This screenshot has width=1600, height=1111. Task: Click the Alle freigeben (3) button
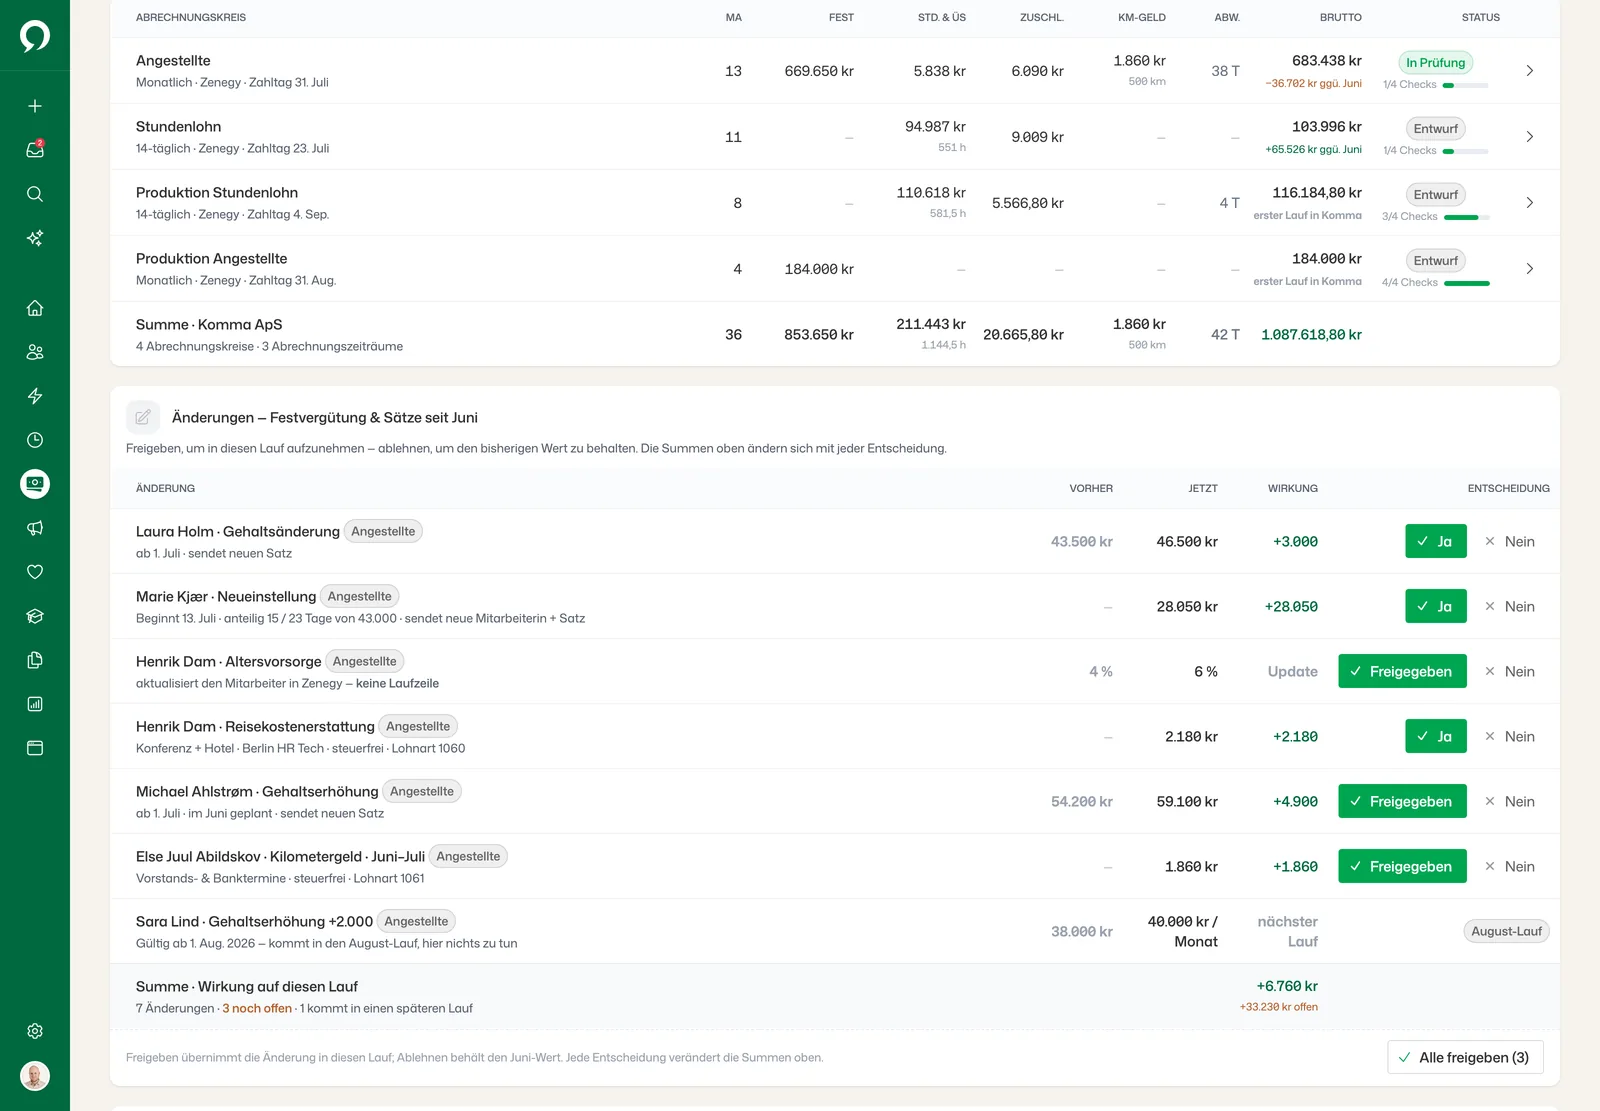[x=1465, y=1057]
